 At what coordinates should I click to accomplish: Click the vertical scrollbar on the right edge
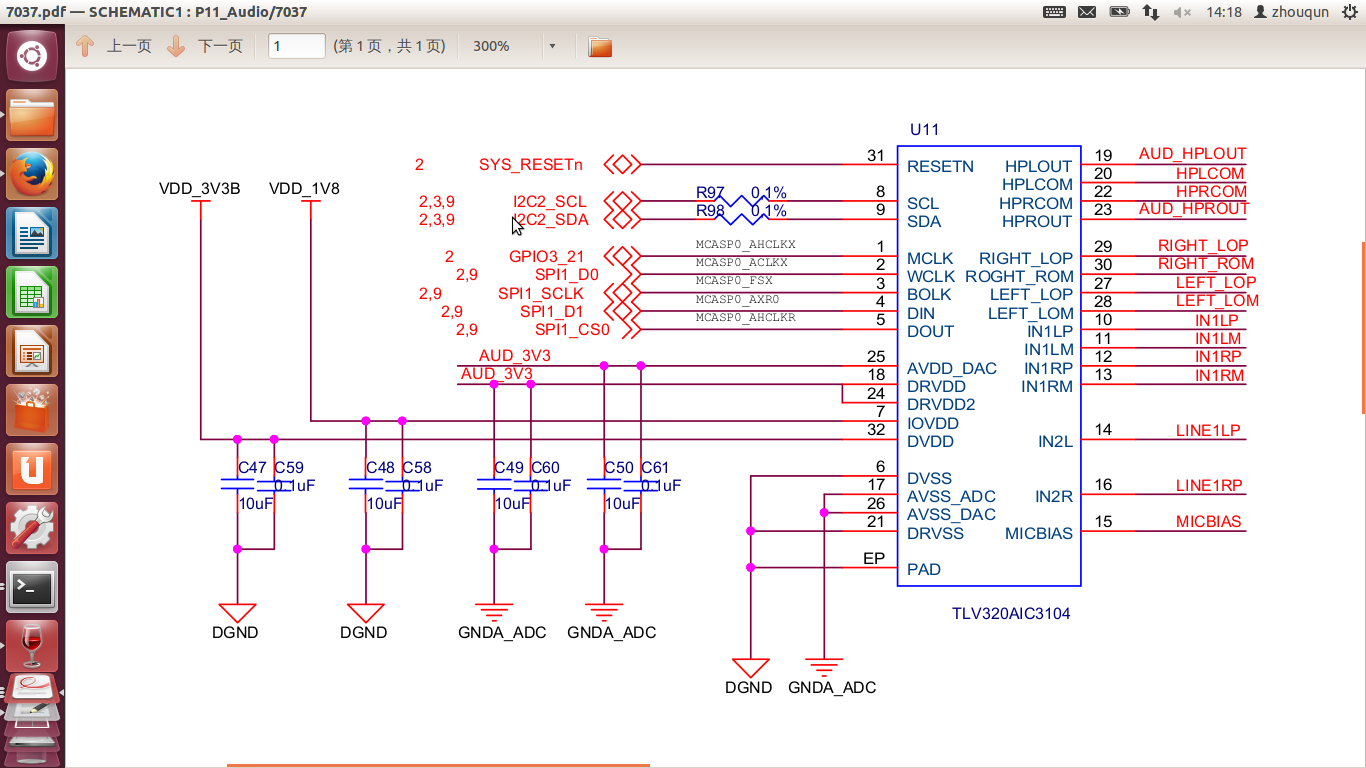(x=1362, y=328)
